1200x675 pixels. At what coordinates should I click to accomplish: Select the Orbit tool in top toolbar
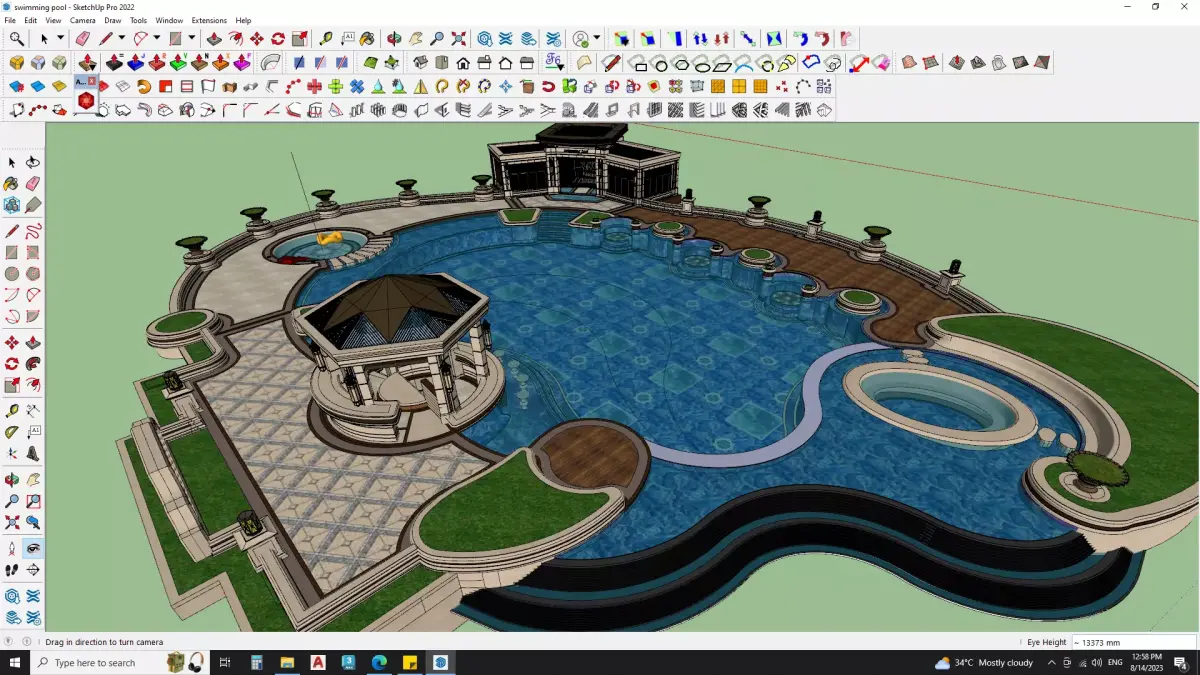(x=394, y=39)
